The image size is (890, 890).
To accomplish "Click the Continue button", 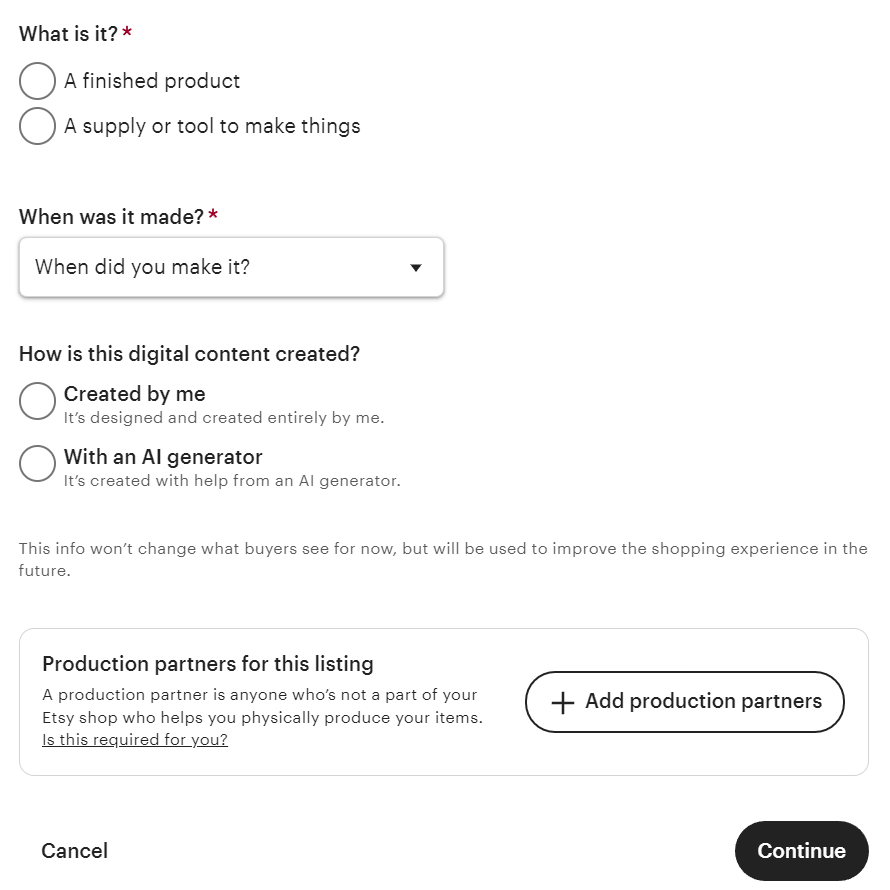I will click(801, 851).
